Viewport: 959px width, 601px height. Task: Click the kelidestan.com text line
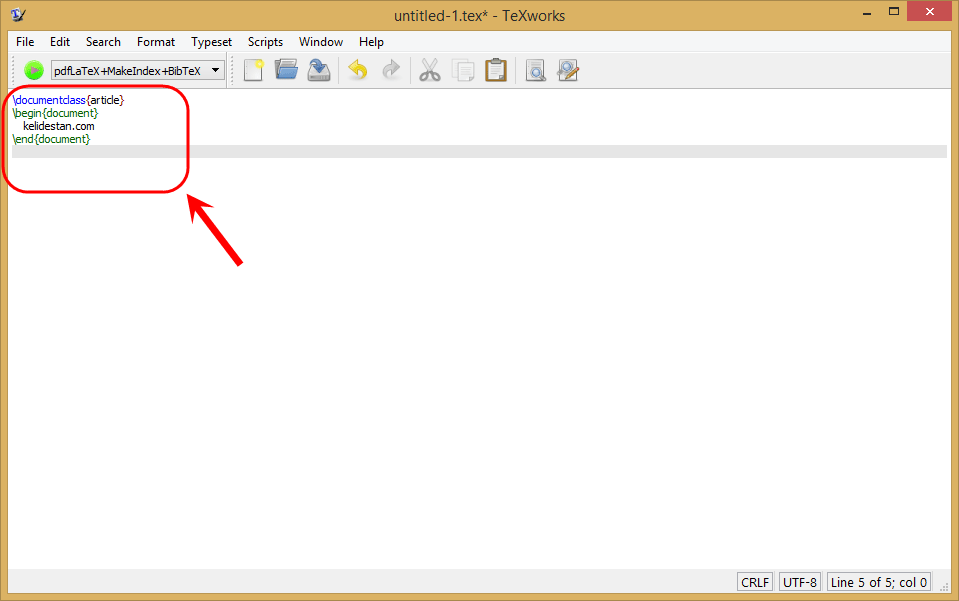[59, 126]
